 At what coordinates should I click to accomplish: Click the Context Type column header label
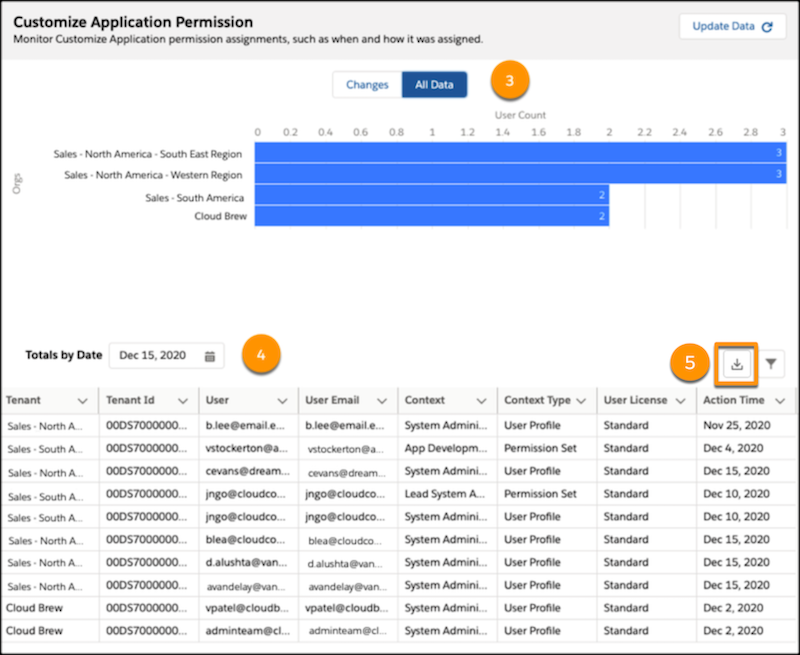[x=537, y=400]
